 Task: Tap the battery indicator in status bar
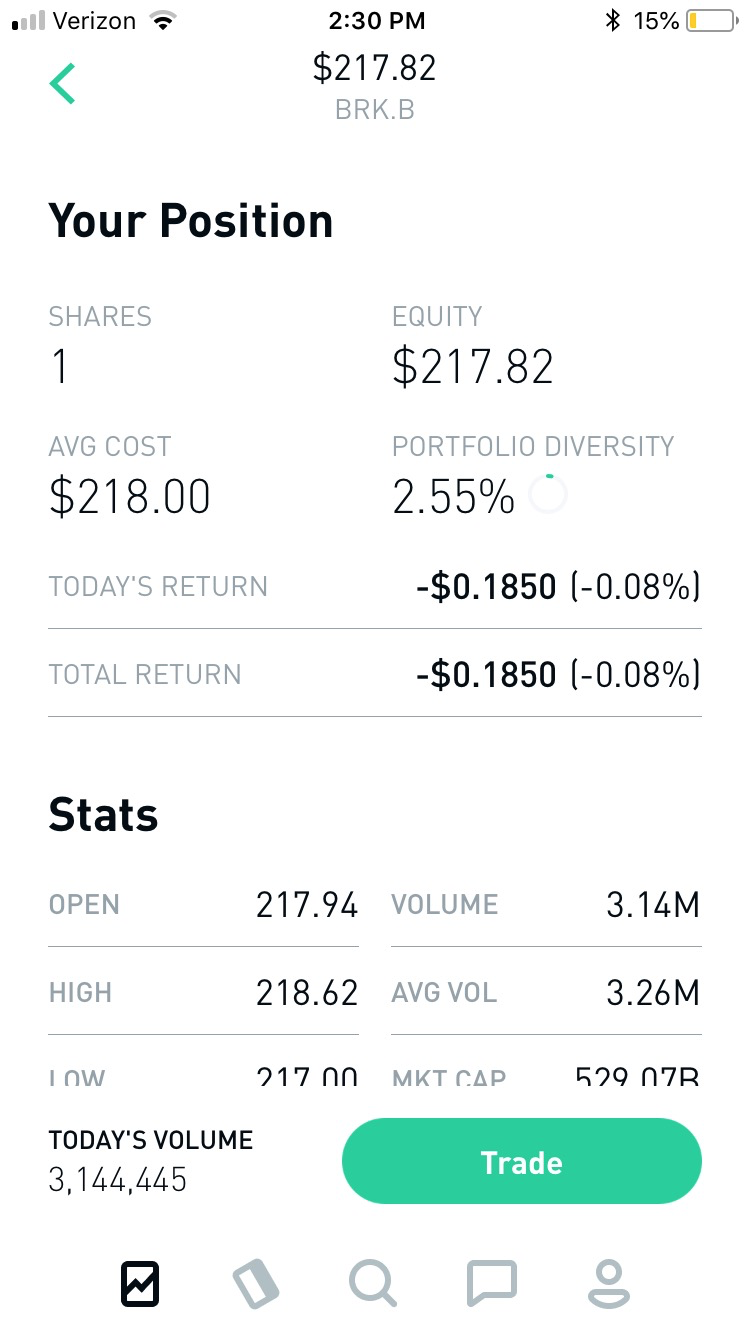point(709,21)
